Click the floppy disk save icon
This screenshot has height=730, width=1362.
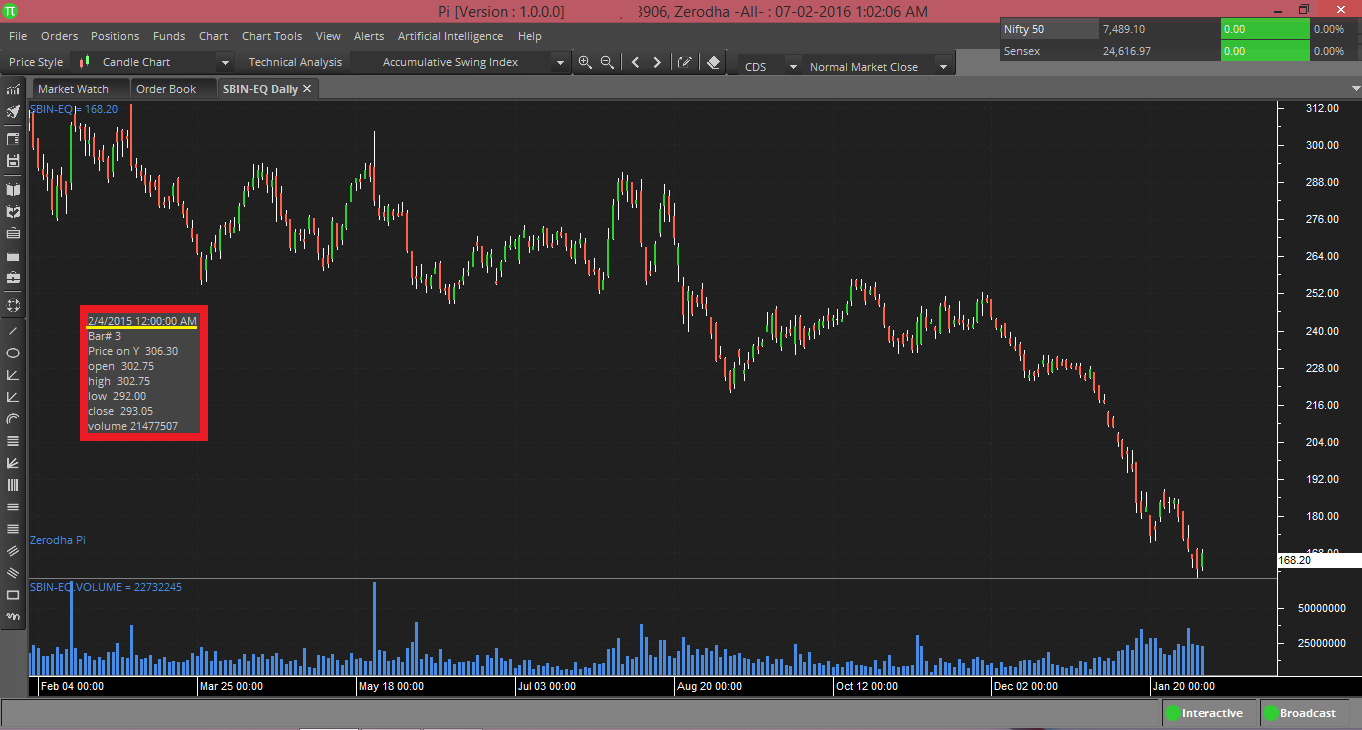coord(13,160)
